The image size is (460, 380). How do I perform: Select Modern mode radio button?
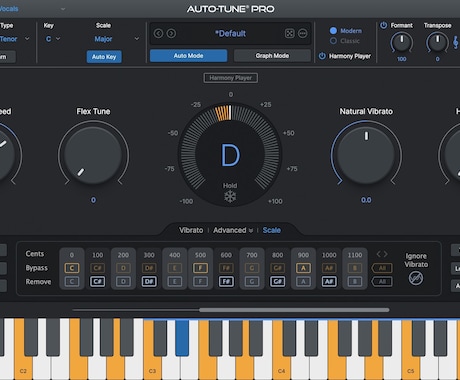(x=333, y=31)
